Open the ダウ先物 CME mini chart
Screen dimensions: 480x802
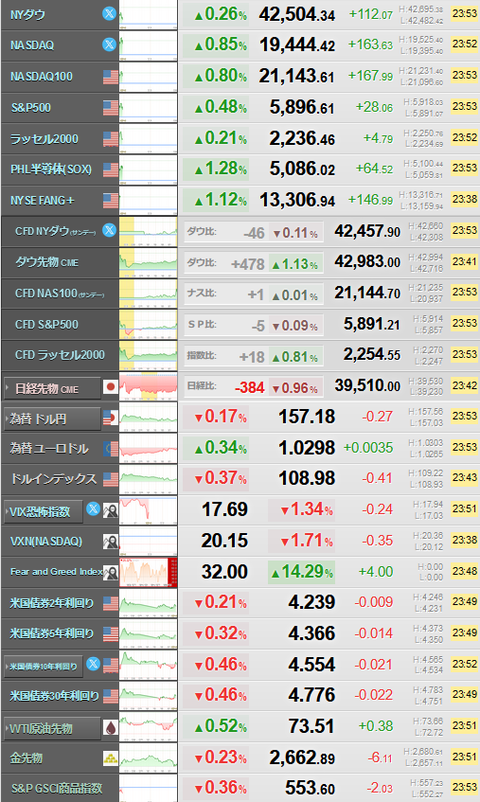click(148, 262)
